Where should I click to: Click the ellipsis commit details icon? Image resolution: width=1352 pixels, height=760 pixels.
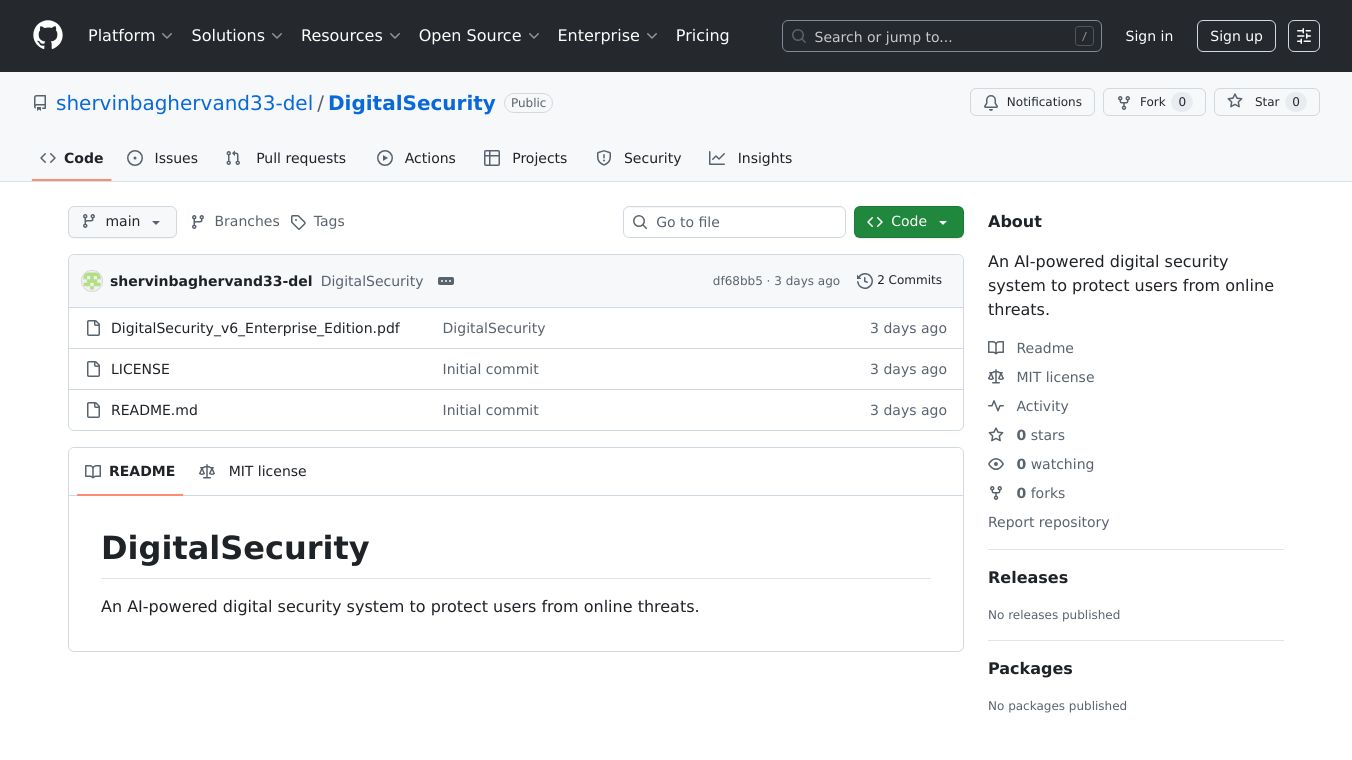pyautogui.click(x=446, y=281)
